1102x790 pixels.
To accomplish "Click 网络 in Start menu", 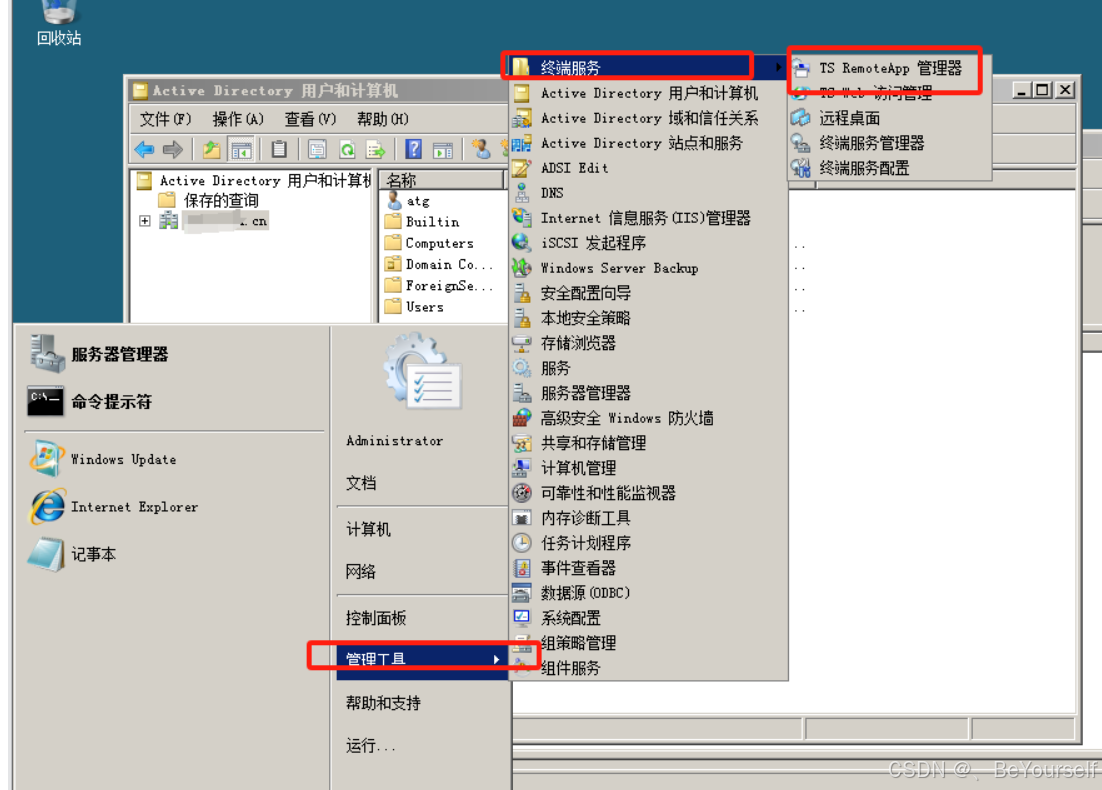I will (x=361, y=571).
